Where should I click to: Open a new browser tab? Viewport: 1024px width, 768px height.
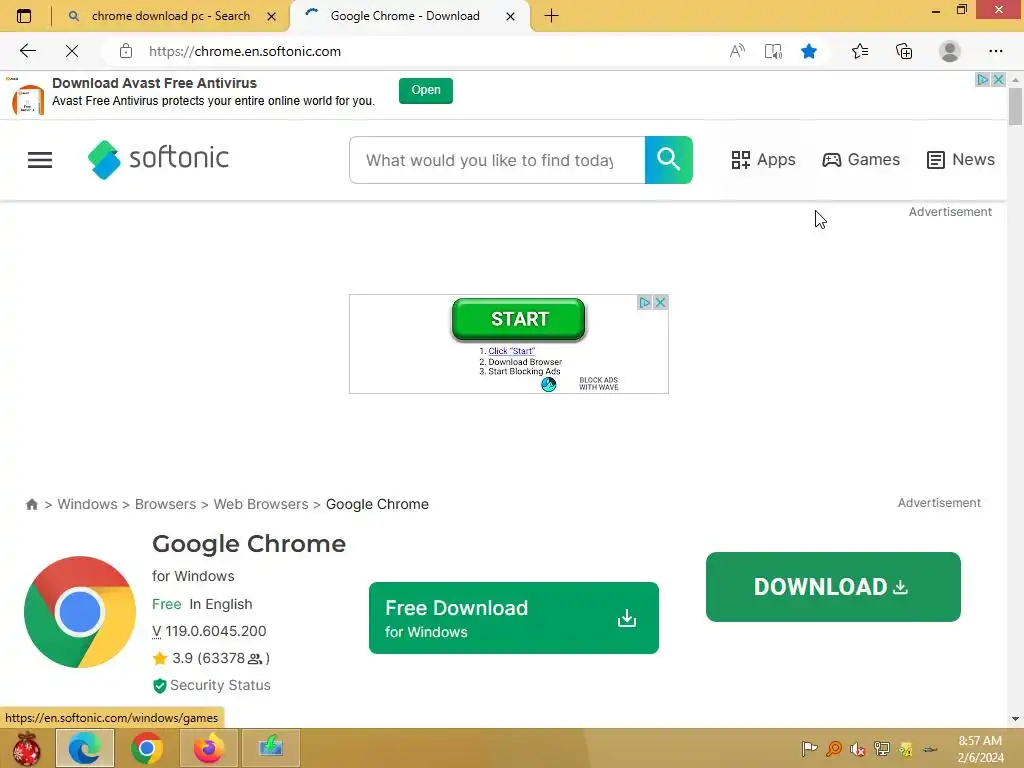click(x=551, y=16)
